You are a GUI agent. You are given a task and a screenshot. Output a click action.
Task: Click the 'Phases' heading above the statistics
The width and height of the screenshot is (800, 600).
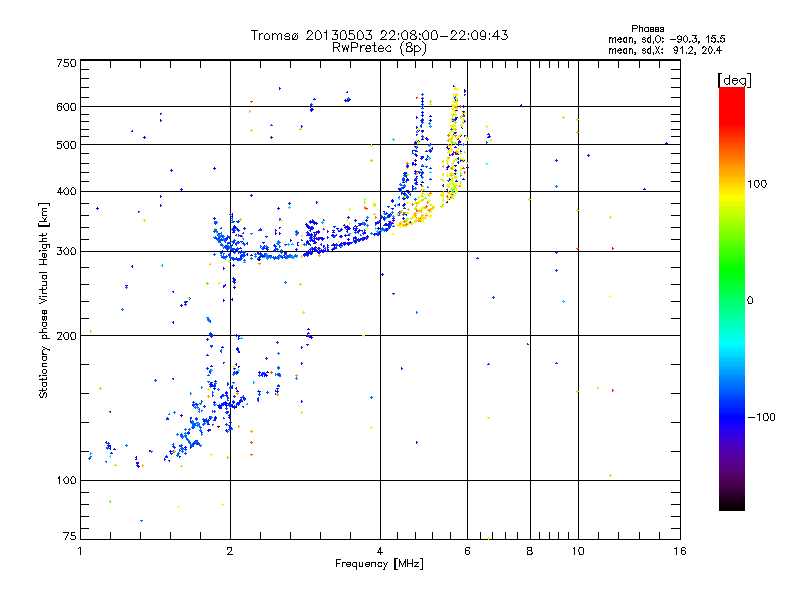(x=647, y=29)
